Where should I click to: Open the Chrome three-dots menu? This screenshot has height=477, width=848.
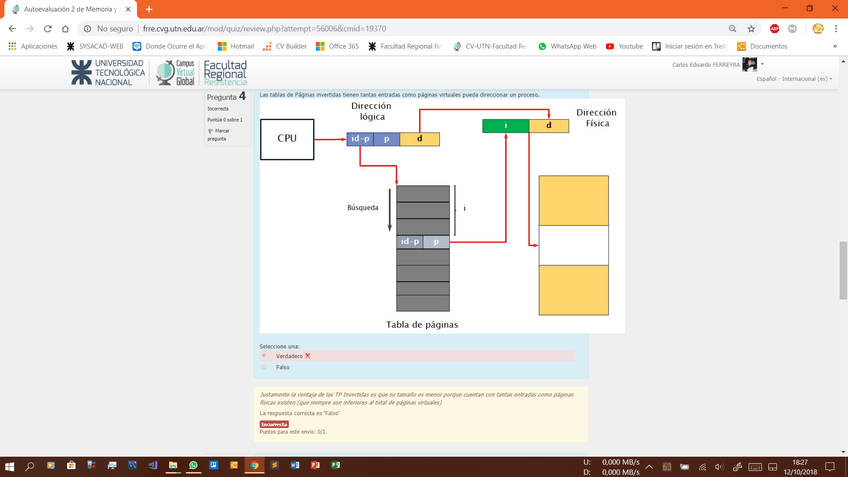[x=834, y=29]
